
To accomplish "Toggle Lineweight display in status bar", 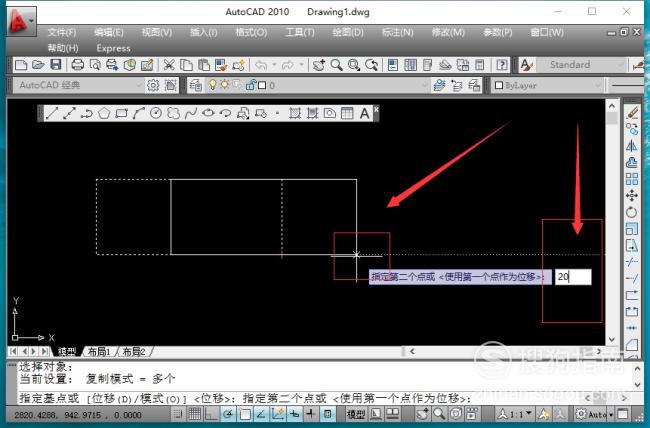I will pos(310,413).
